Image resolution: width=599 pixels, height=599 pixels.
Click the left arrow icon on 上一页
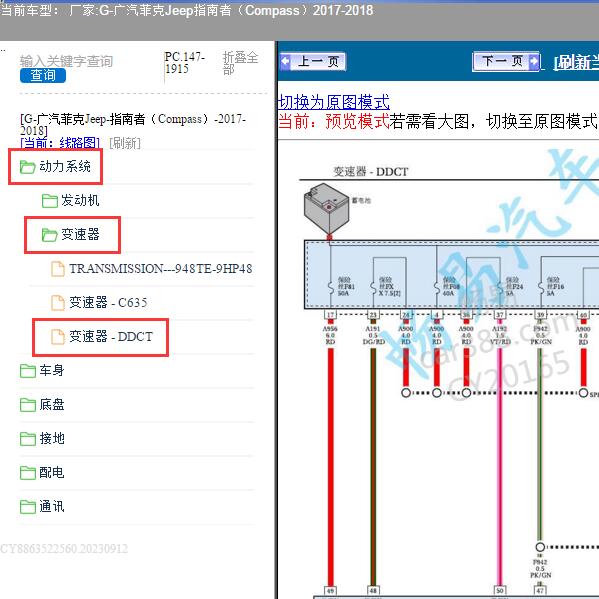[x=285, y=62]
